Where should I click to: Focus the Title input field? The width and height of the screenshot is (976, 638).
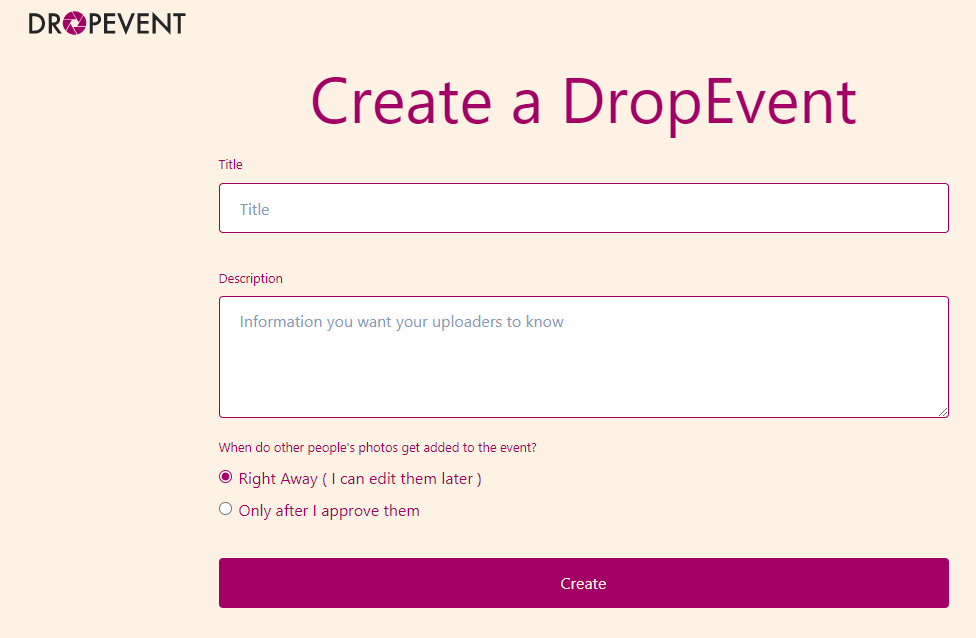[583, 208]
